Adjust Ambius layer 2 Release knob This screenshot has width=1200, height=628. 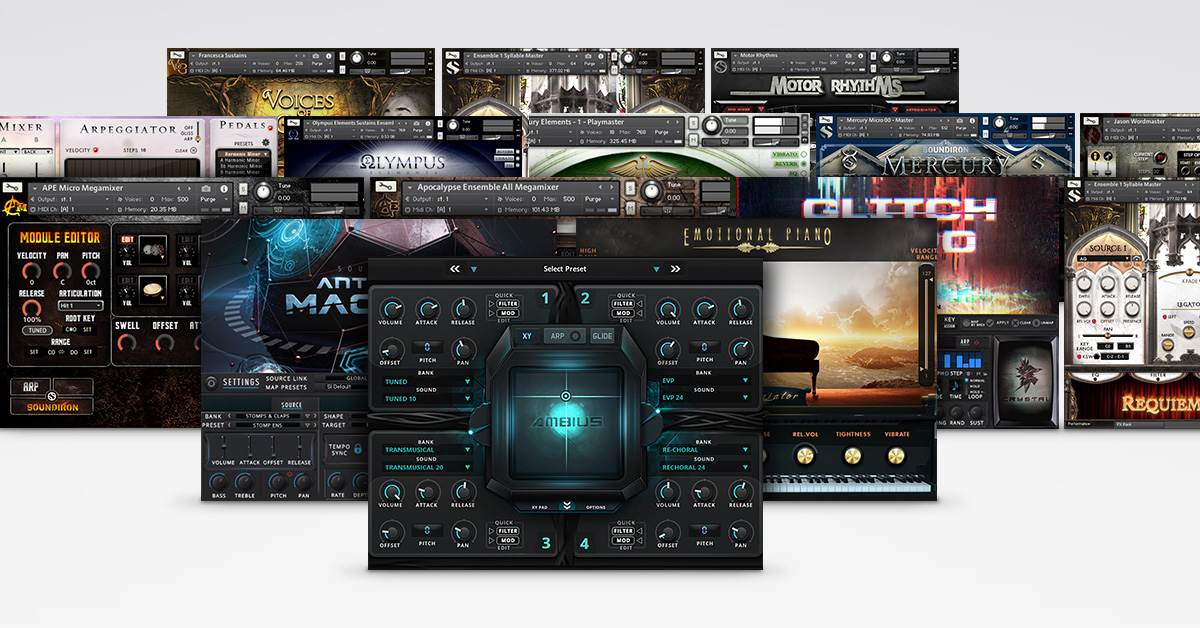click(x=741, y=308)
